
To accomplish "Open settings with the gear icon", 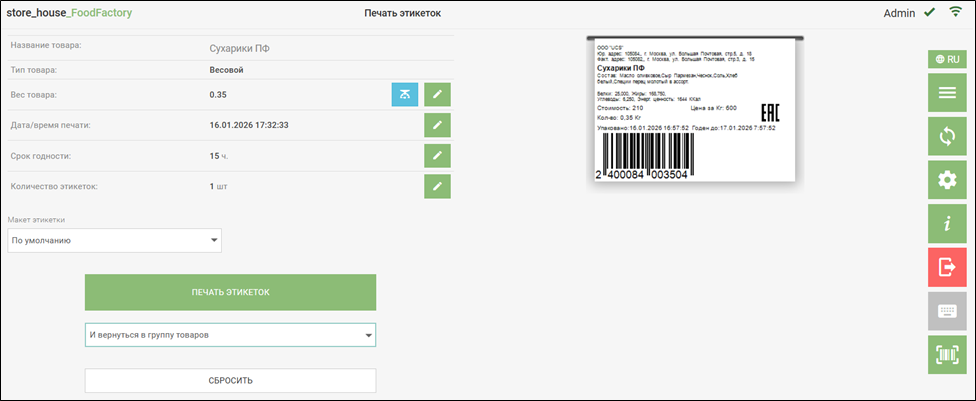I will (x=946, y=180).
